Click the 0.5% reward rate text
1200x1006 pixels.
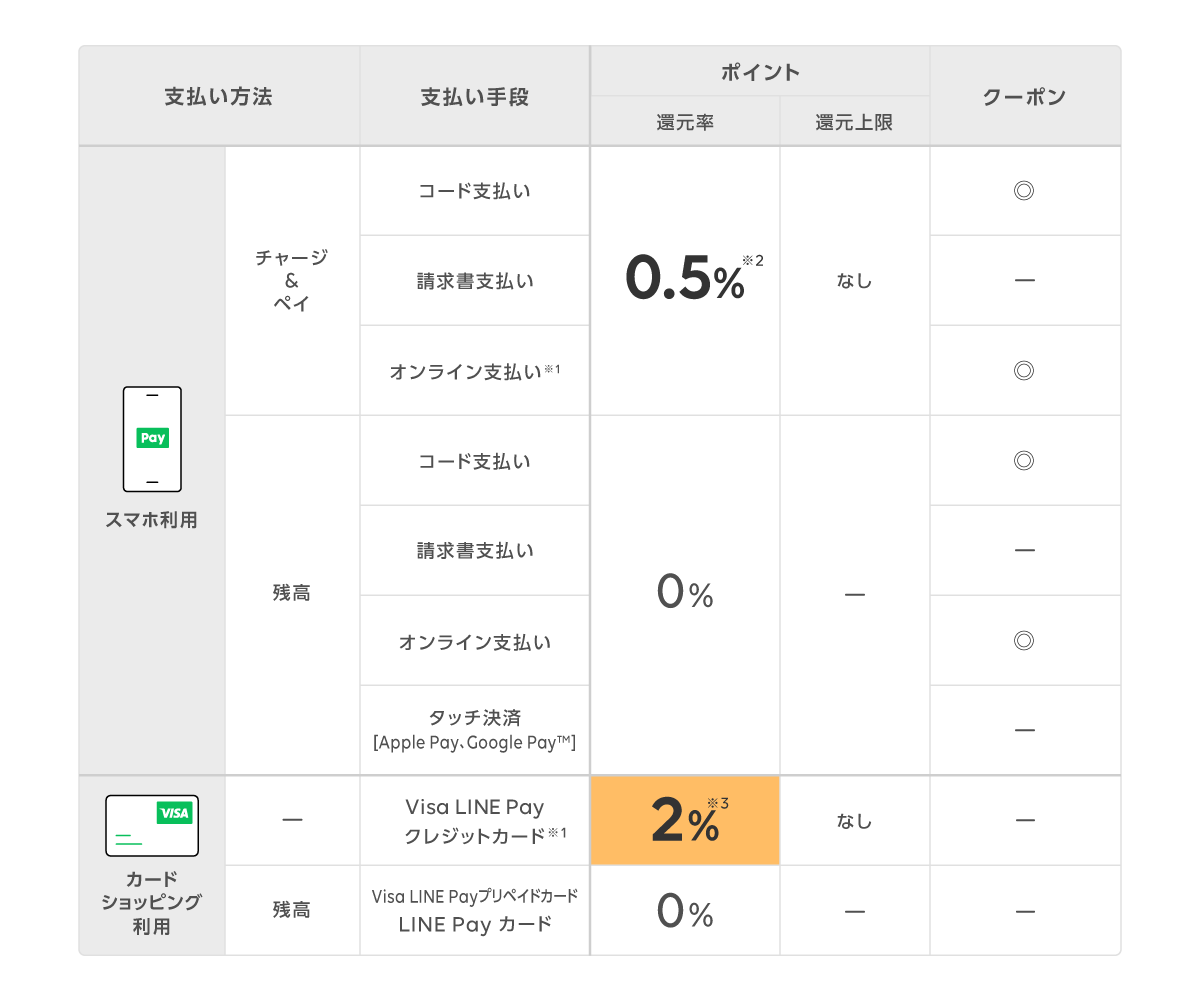(x=685, y=280)
